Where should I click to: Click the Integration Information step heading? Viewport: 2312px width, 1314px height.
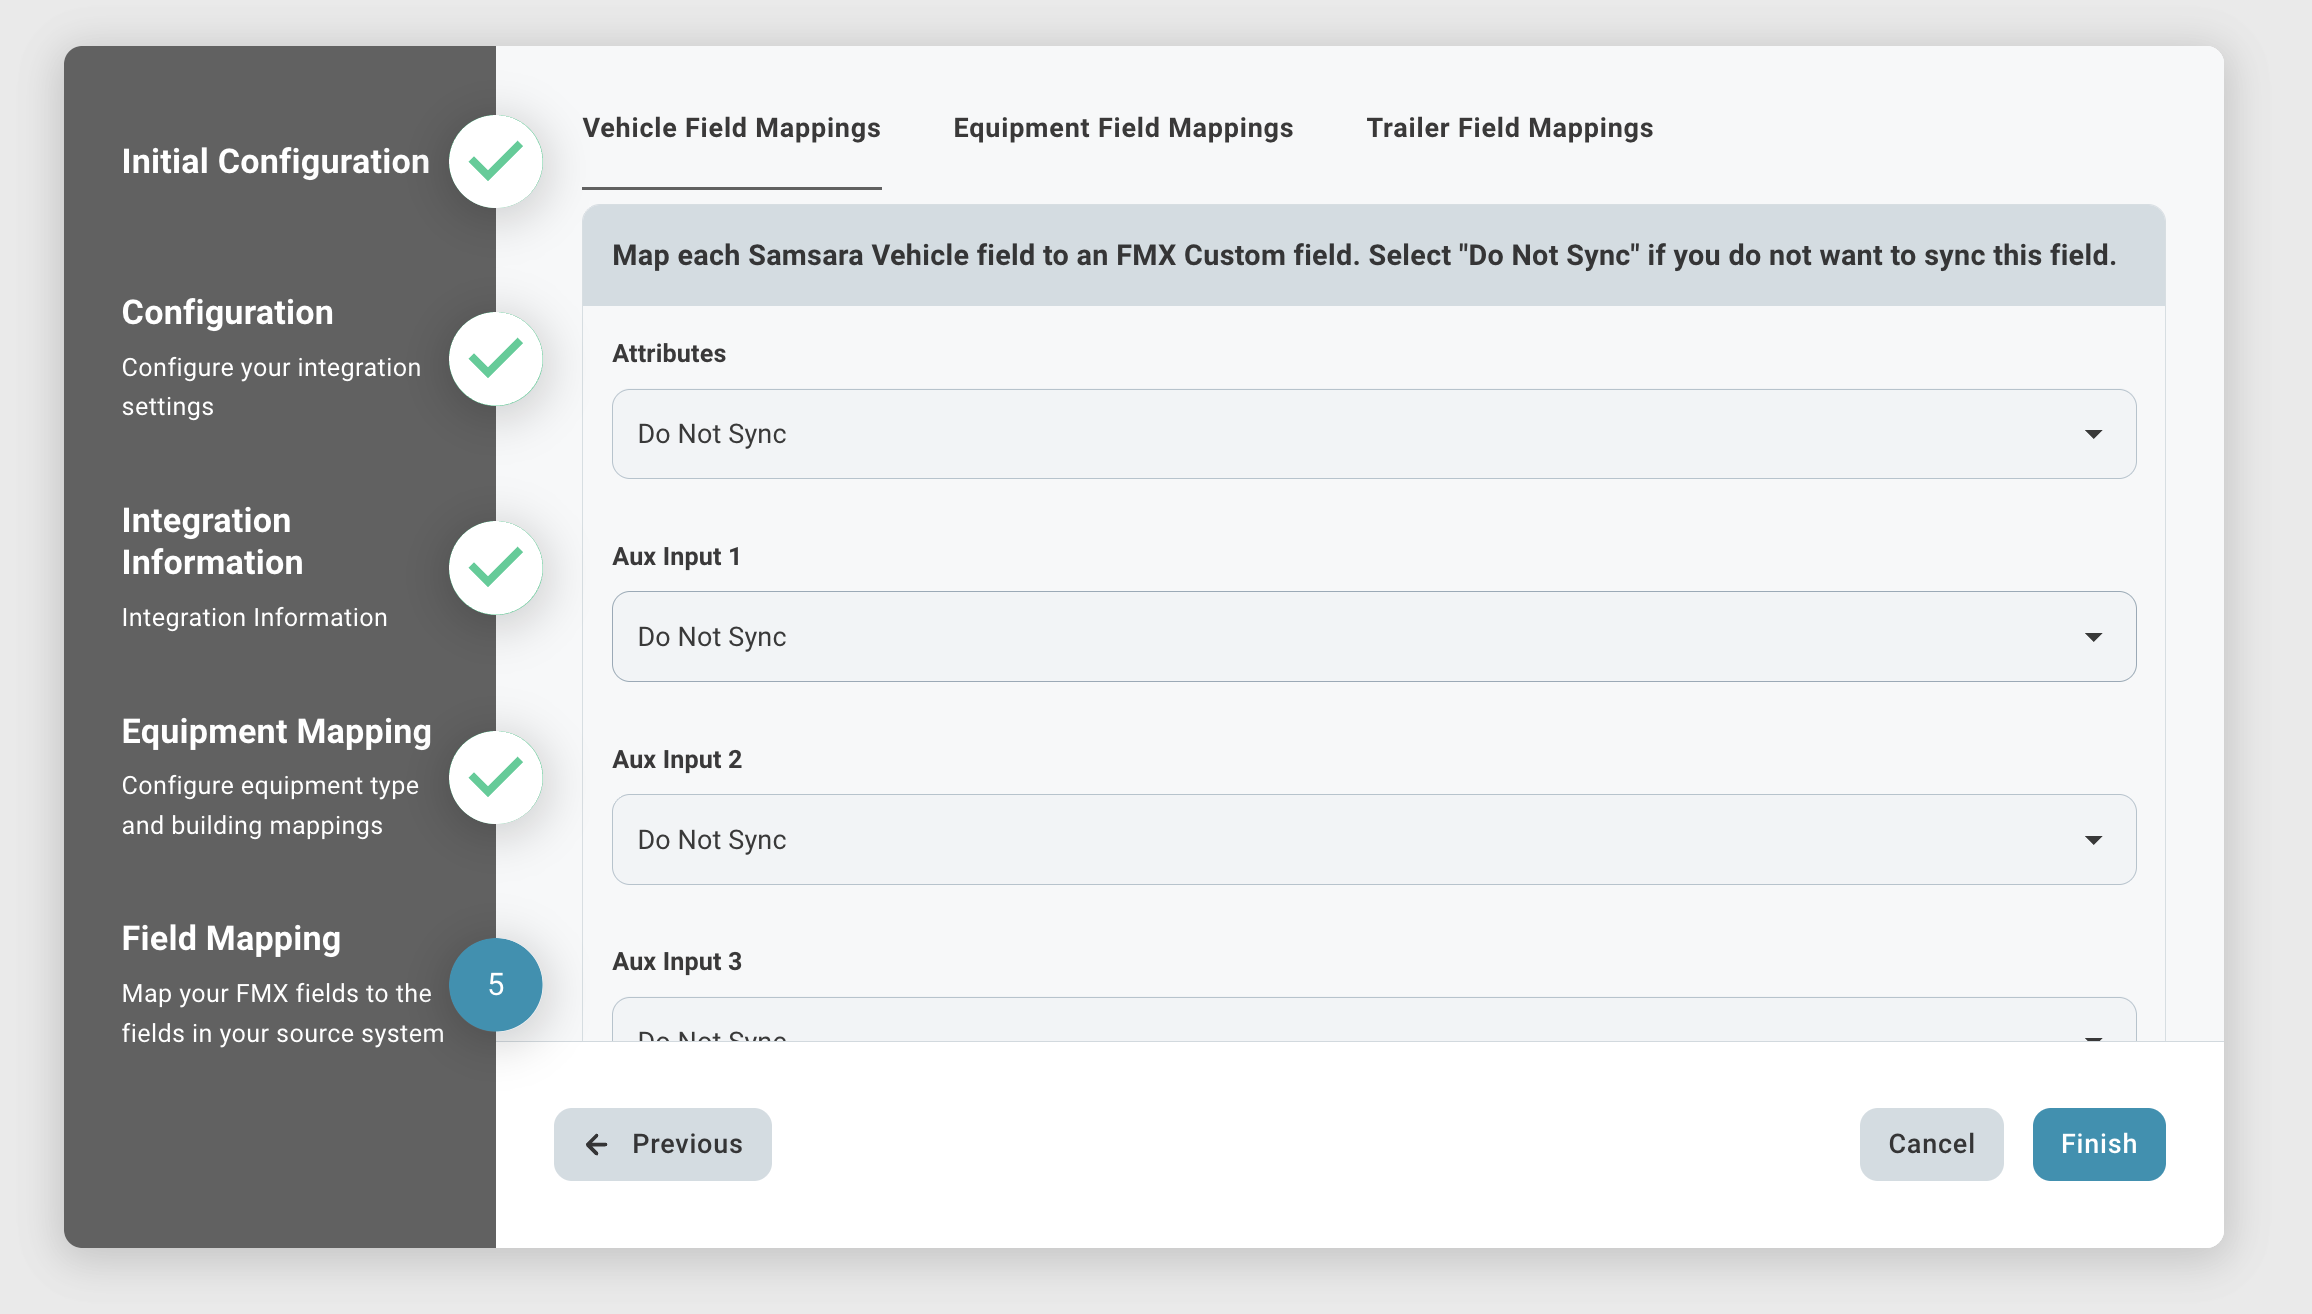(212, 541)
